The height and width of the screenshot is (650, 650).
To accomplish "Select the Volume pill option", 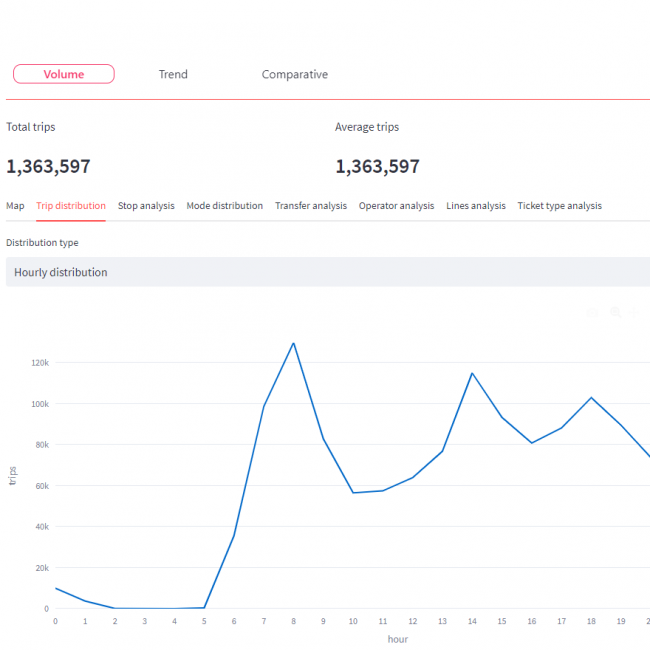I will 64,74.
